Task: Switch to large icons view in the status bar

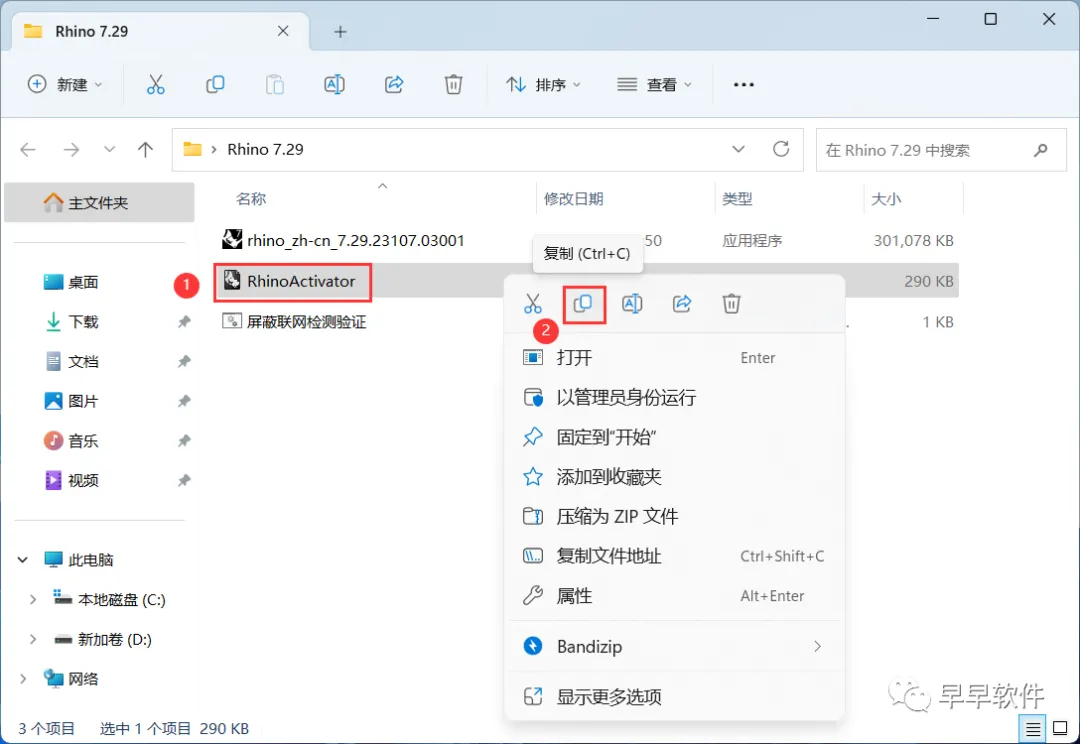Action: click(x=1061, y=728)
